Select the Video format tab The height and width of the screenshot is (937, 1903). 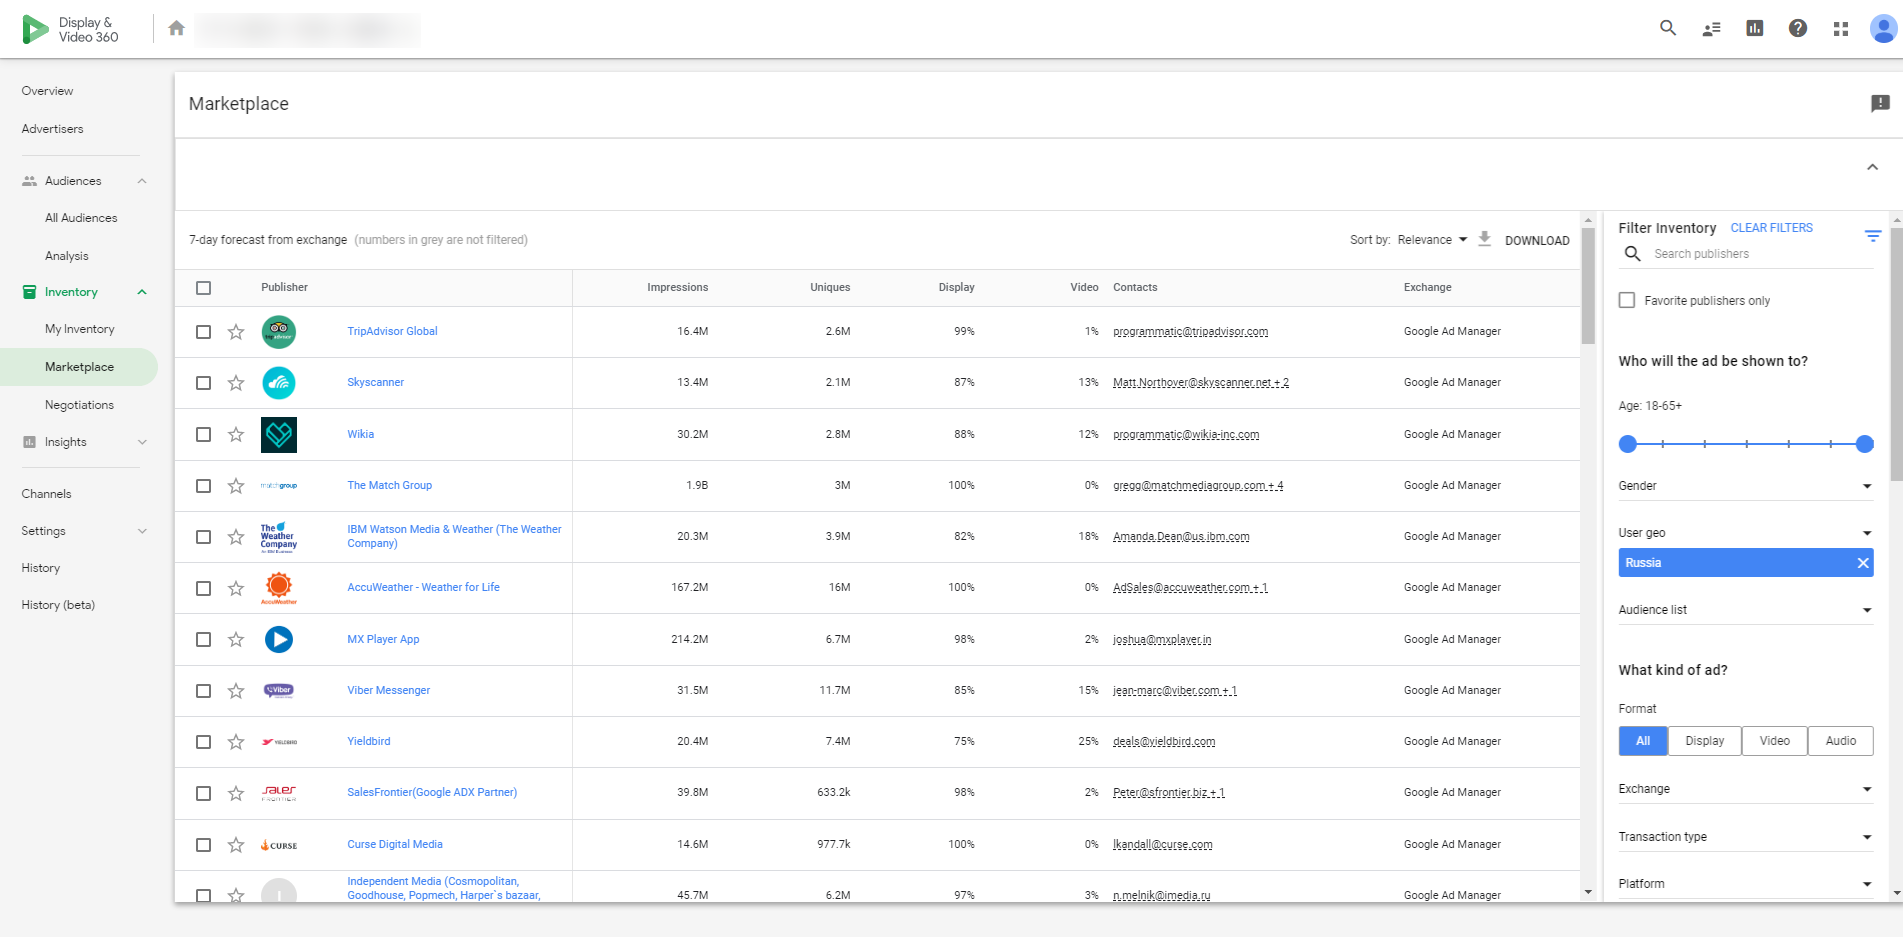[1774, 741]
